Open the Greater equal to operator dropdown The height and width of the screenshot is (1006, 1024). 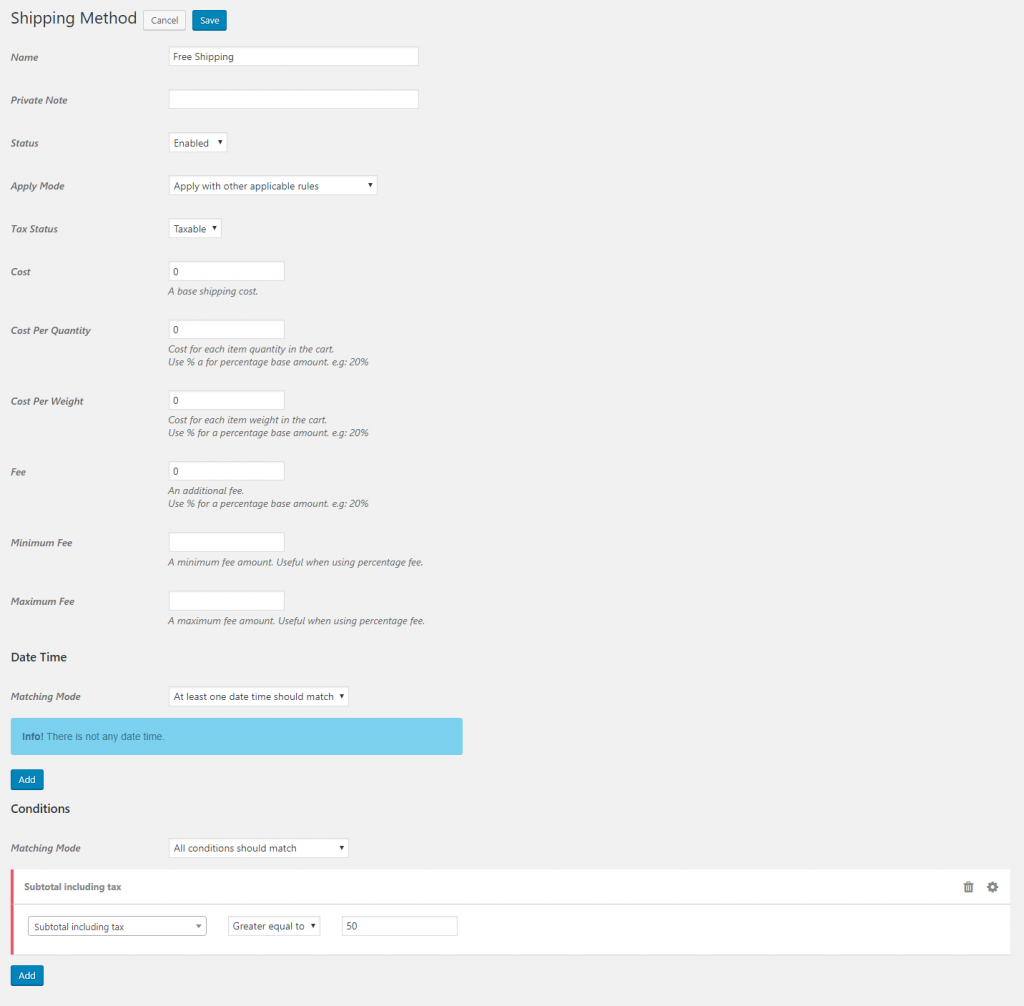click(274, 926)
